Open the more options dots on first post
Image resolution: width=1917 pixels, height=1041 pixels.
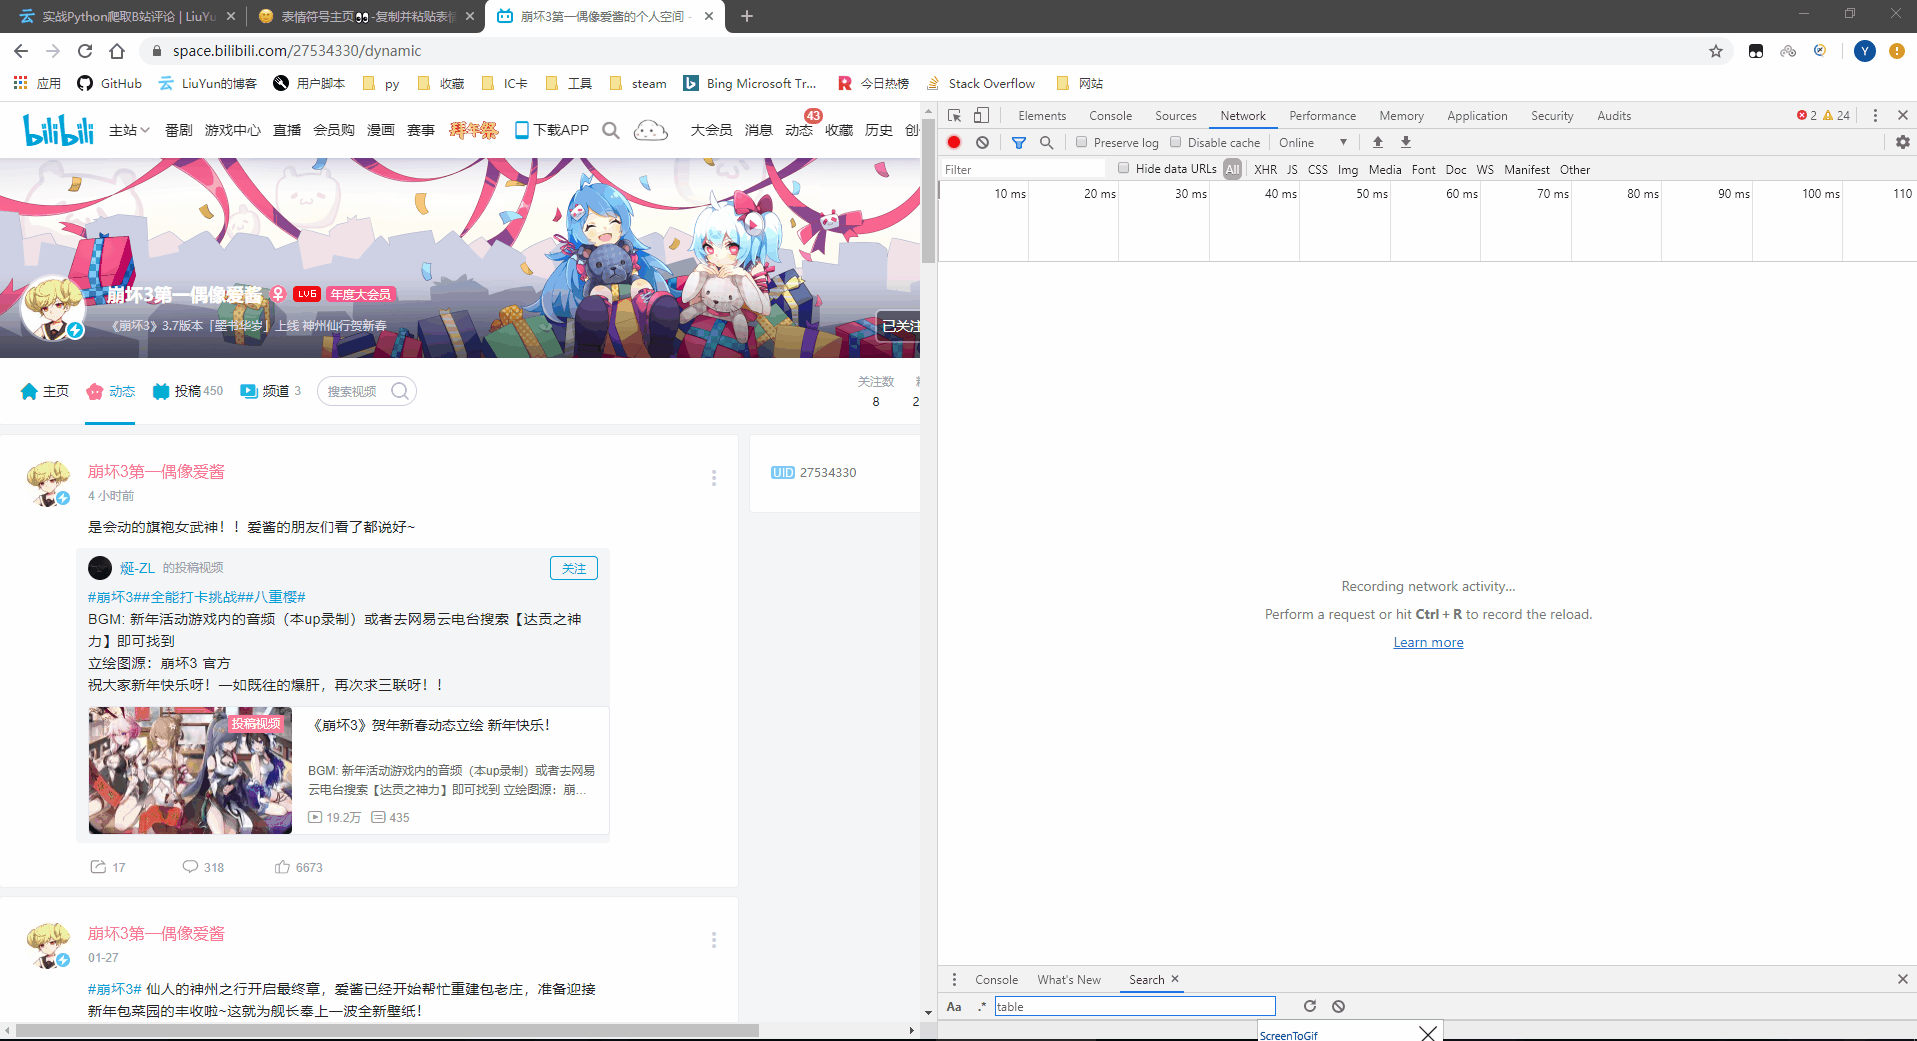pyautogui.click(x=714, y=478)
